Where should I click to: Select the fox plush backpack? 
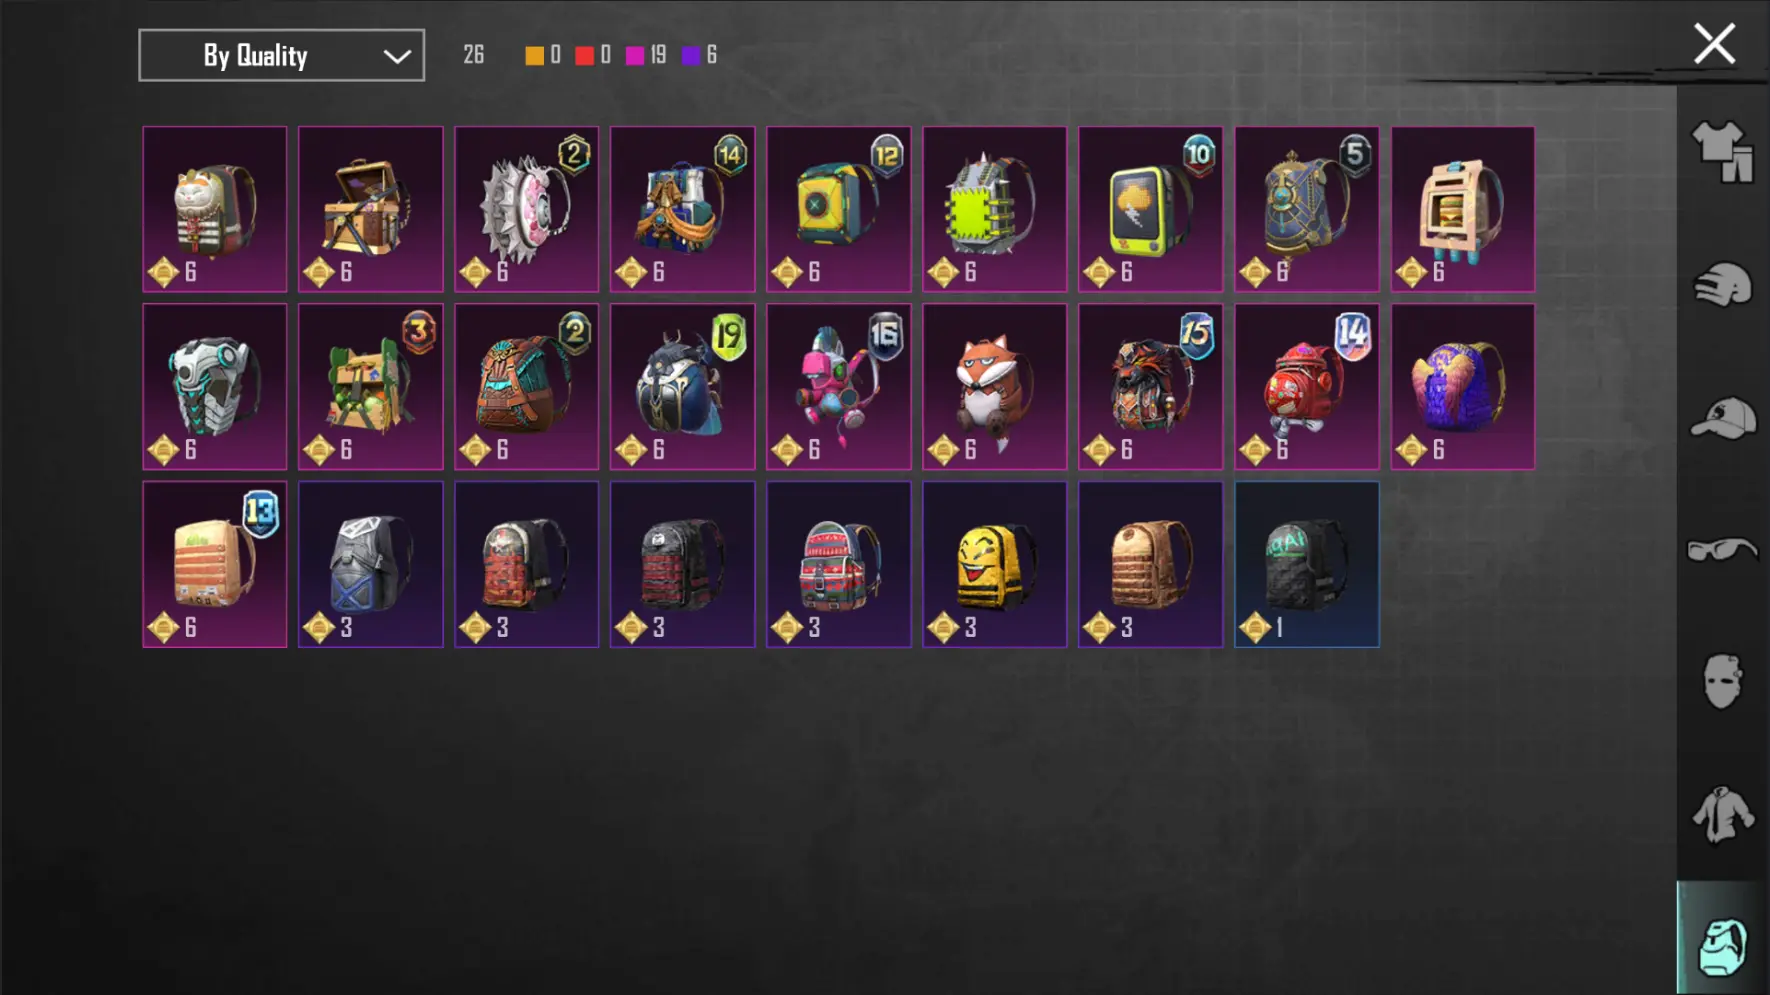click(x=995, y=387)
